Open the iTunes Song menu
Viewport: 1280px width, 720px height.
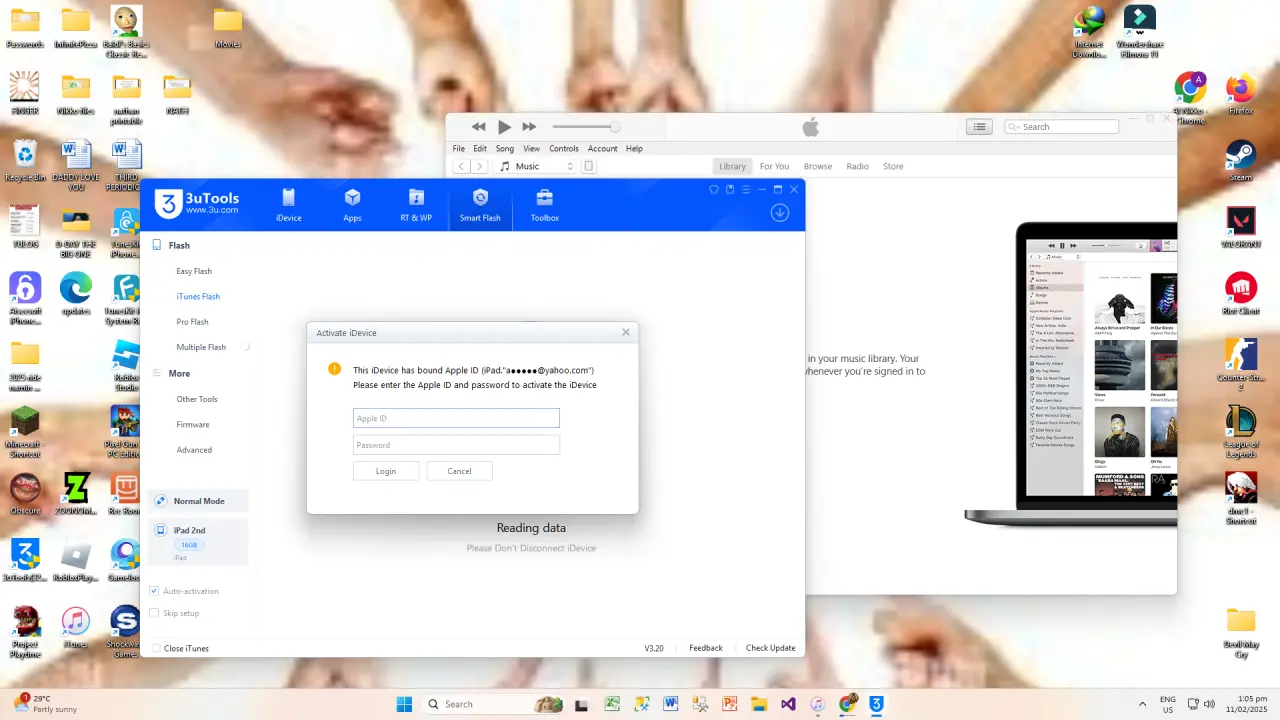coord(505,148)
